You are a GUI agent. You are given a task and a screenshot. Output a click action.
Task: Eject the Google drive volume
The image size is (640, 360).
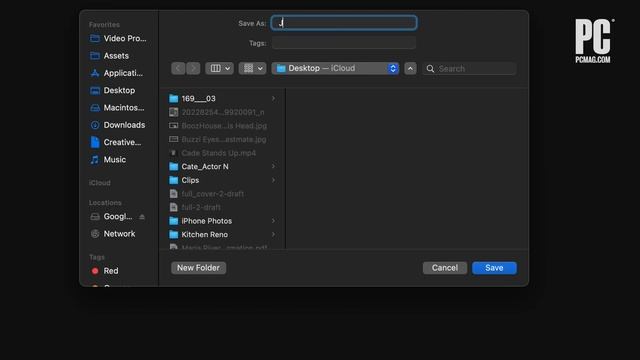pos(142,217)
